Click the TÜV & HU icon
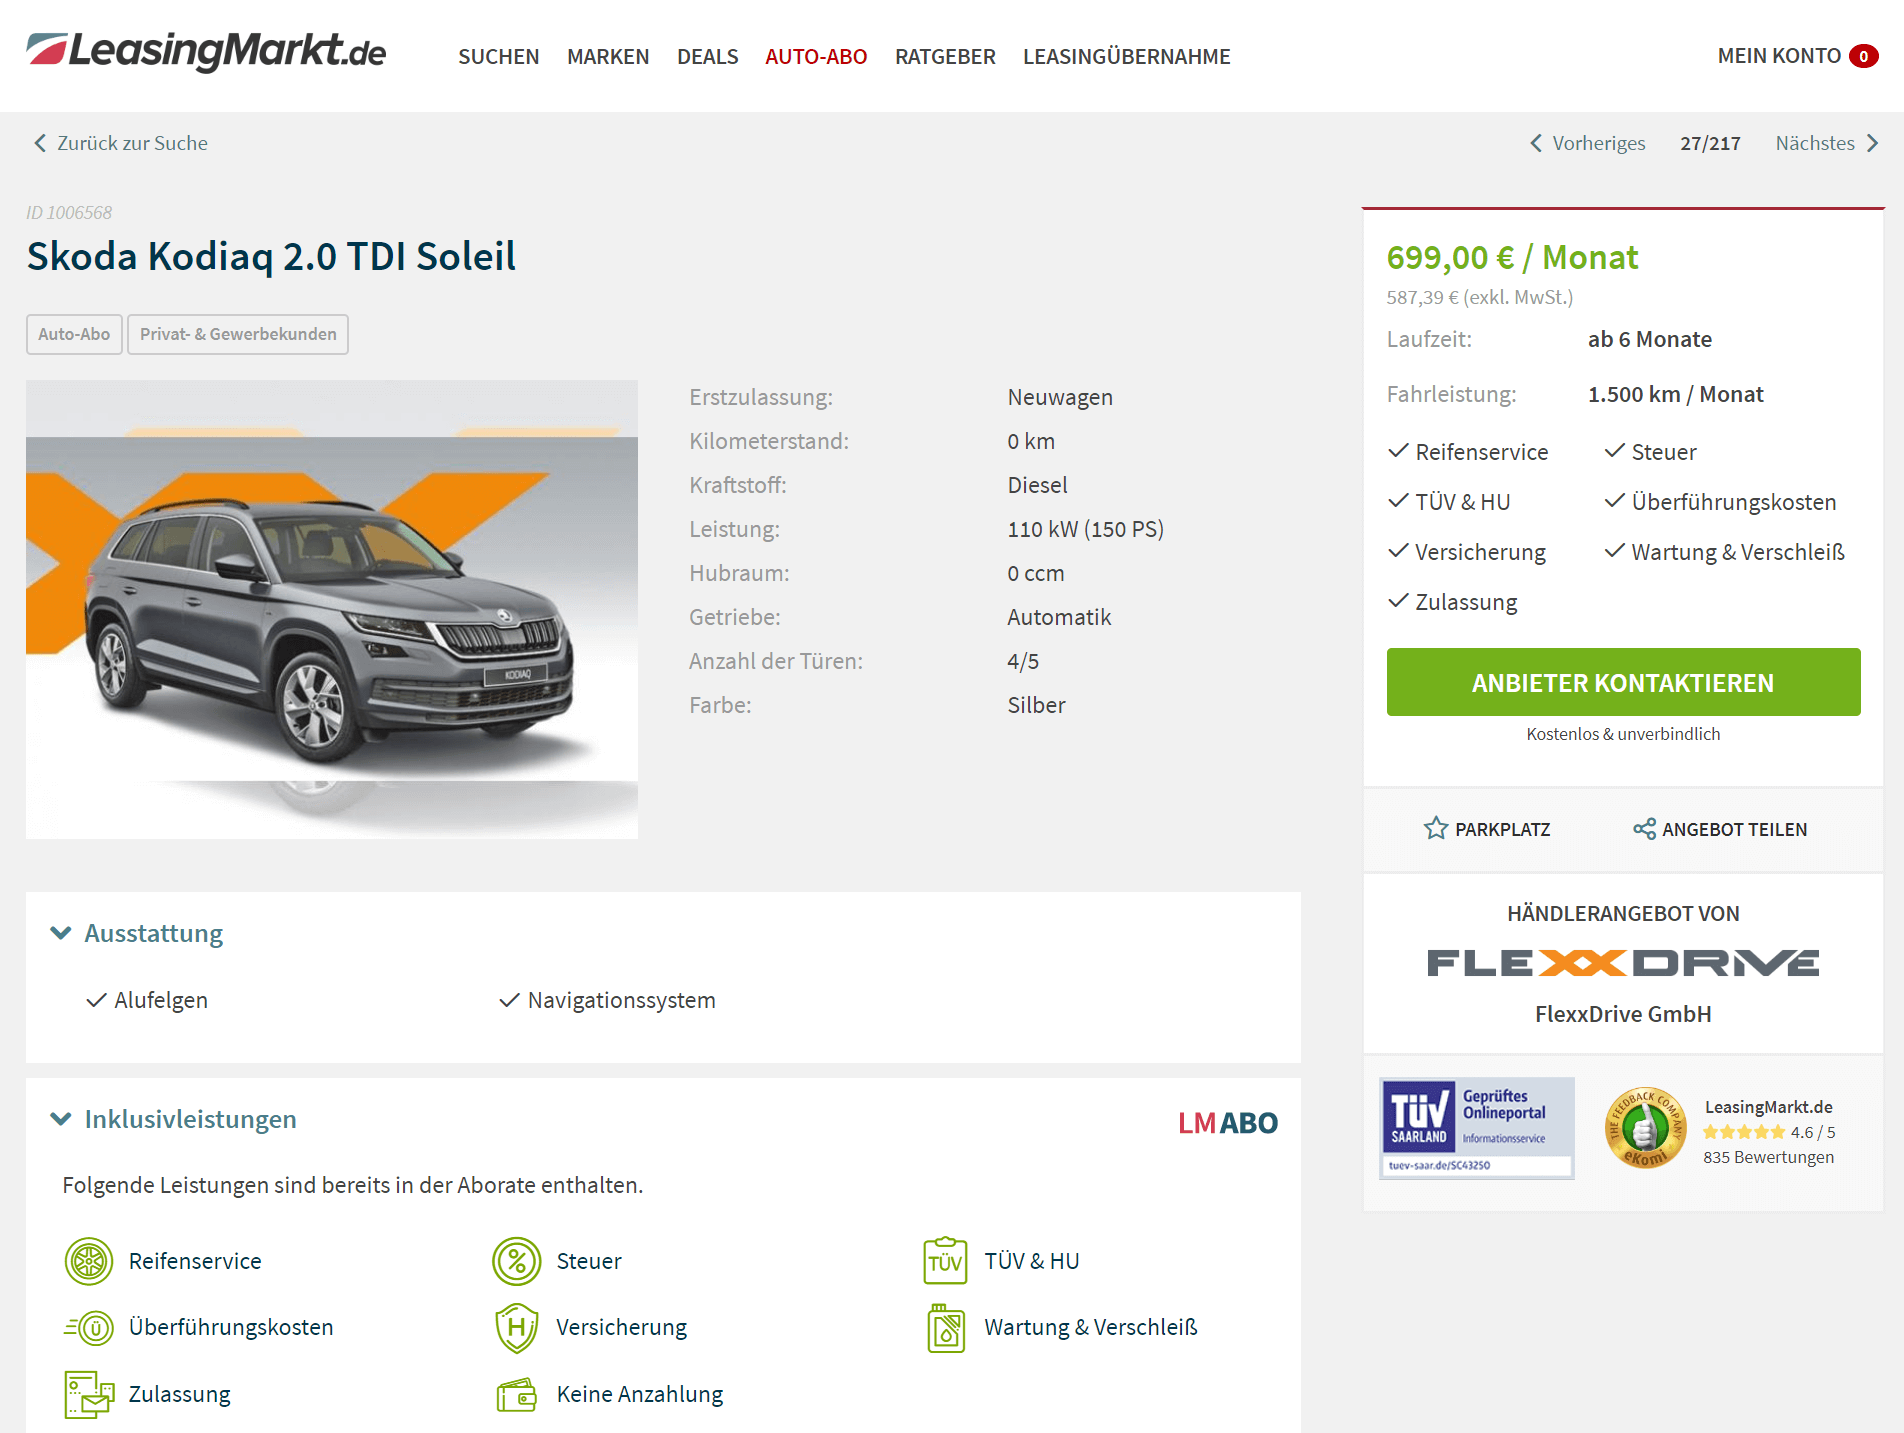This screenshot has height=1433, width=1904. click(945, 1261)
